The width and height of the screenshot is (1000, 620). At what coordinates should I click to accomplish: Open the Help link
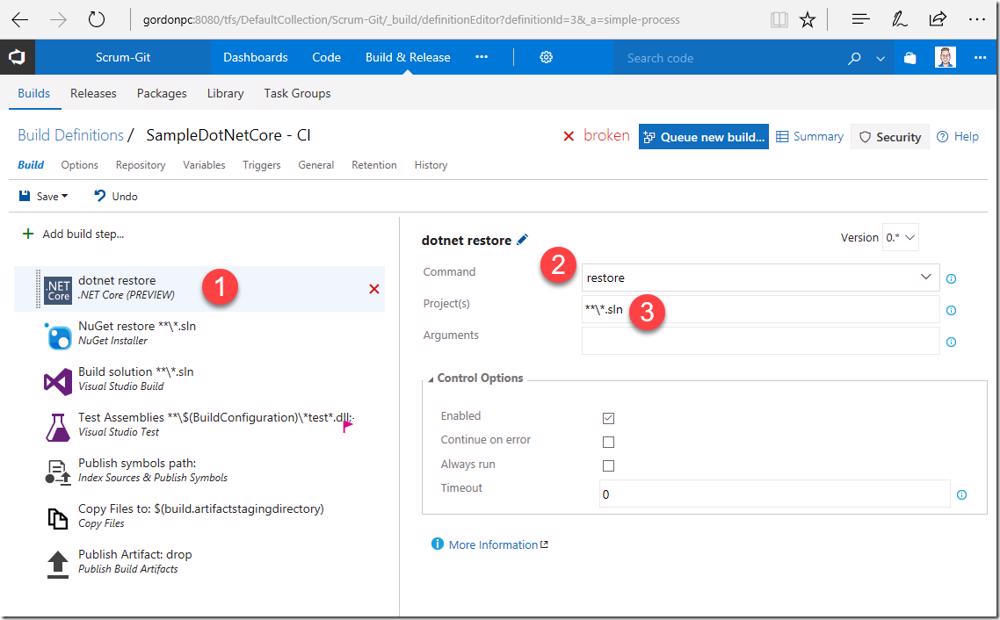coord(958,137)
